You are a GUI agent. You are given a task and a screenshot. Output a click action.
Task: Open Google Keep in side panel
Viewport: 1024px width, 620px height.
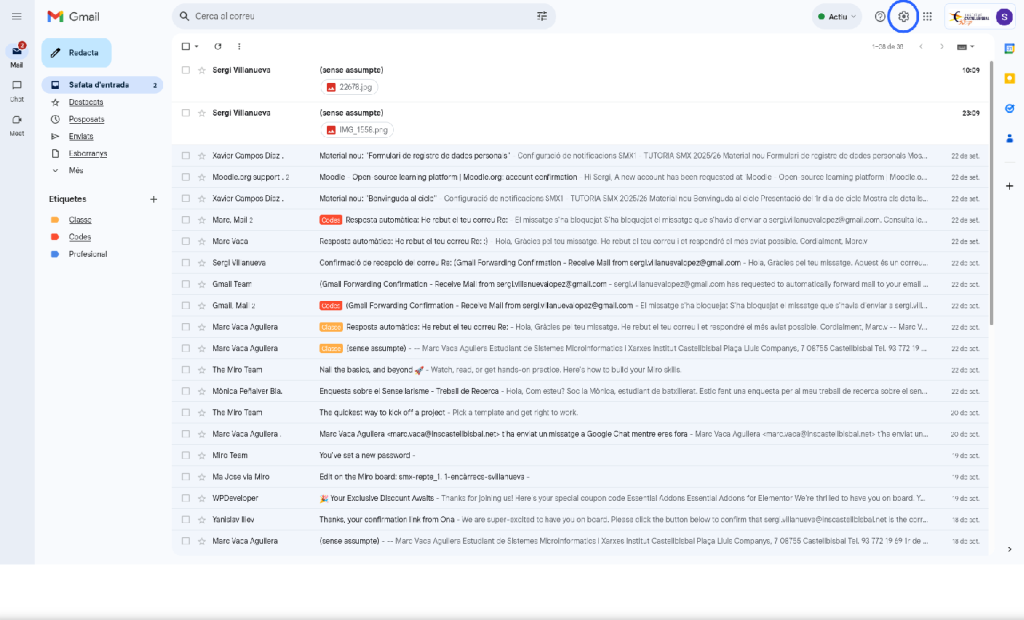1009,78
